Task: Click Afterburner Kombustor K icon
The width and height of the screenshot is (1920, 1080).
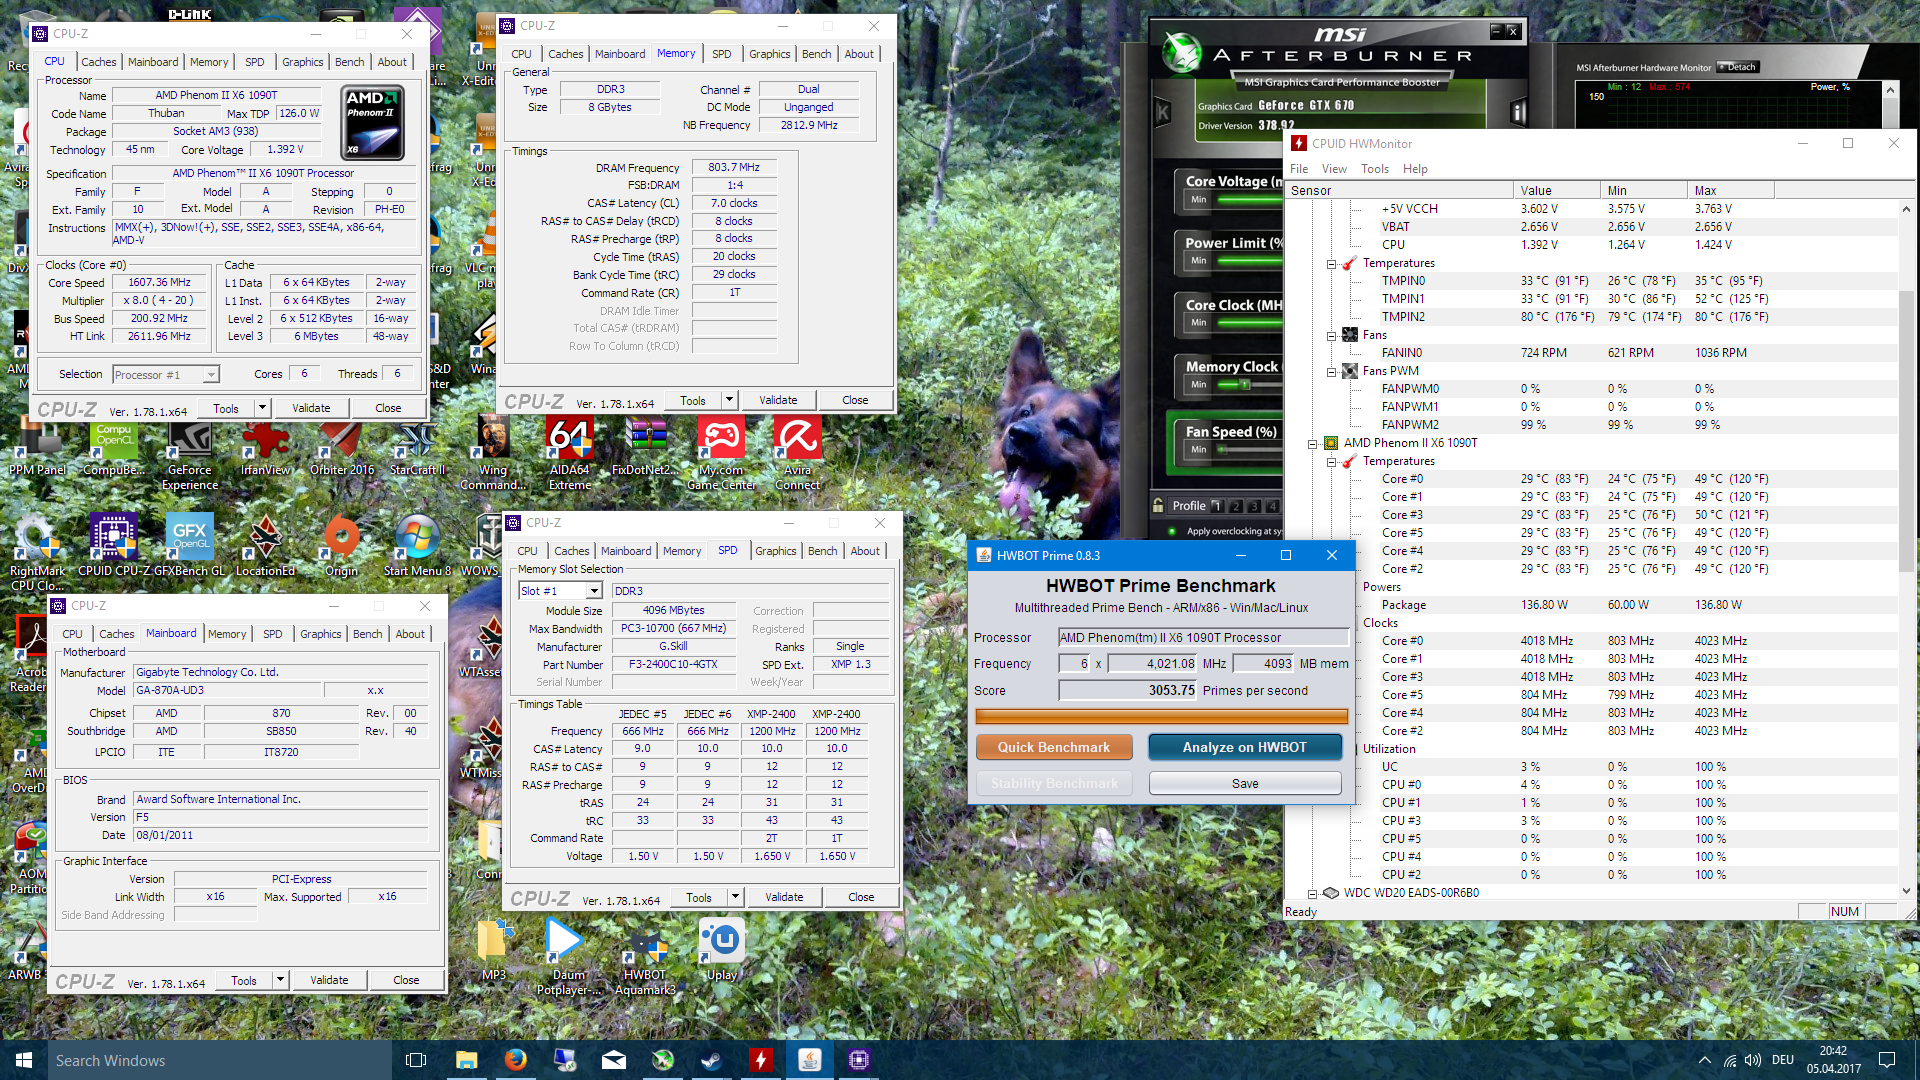Action: [x=1163, y=112]
